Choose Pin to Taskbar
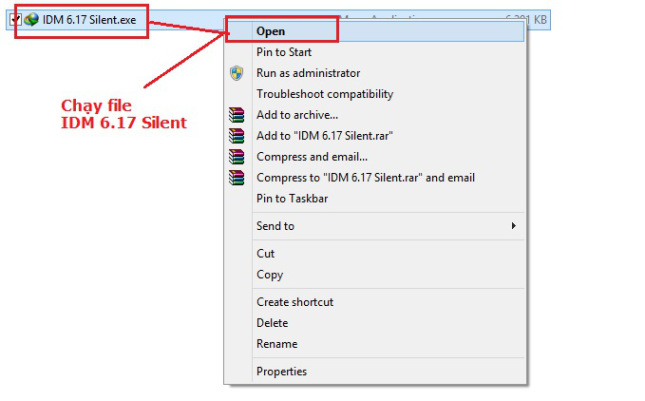Screen dimensions: 645x401 (x=292, y=199)
